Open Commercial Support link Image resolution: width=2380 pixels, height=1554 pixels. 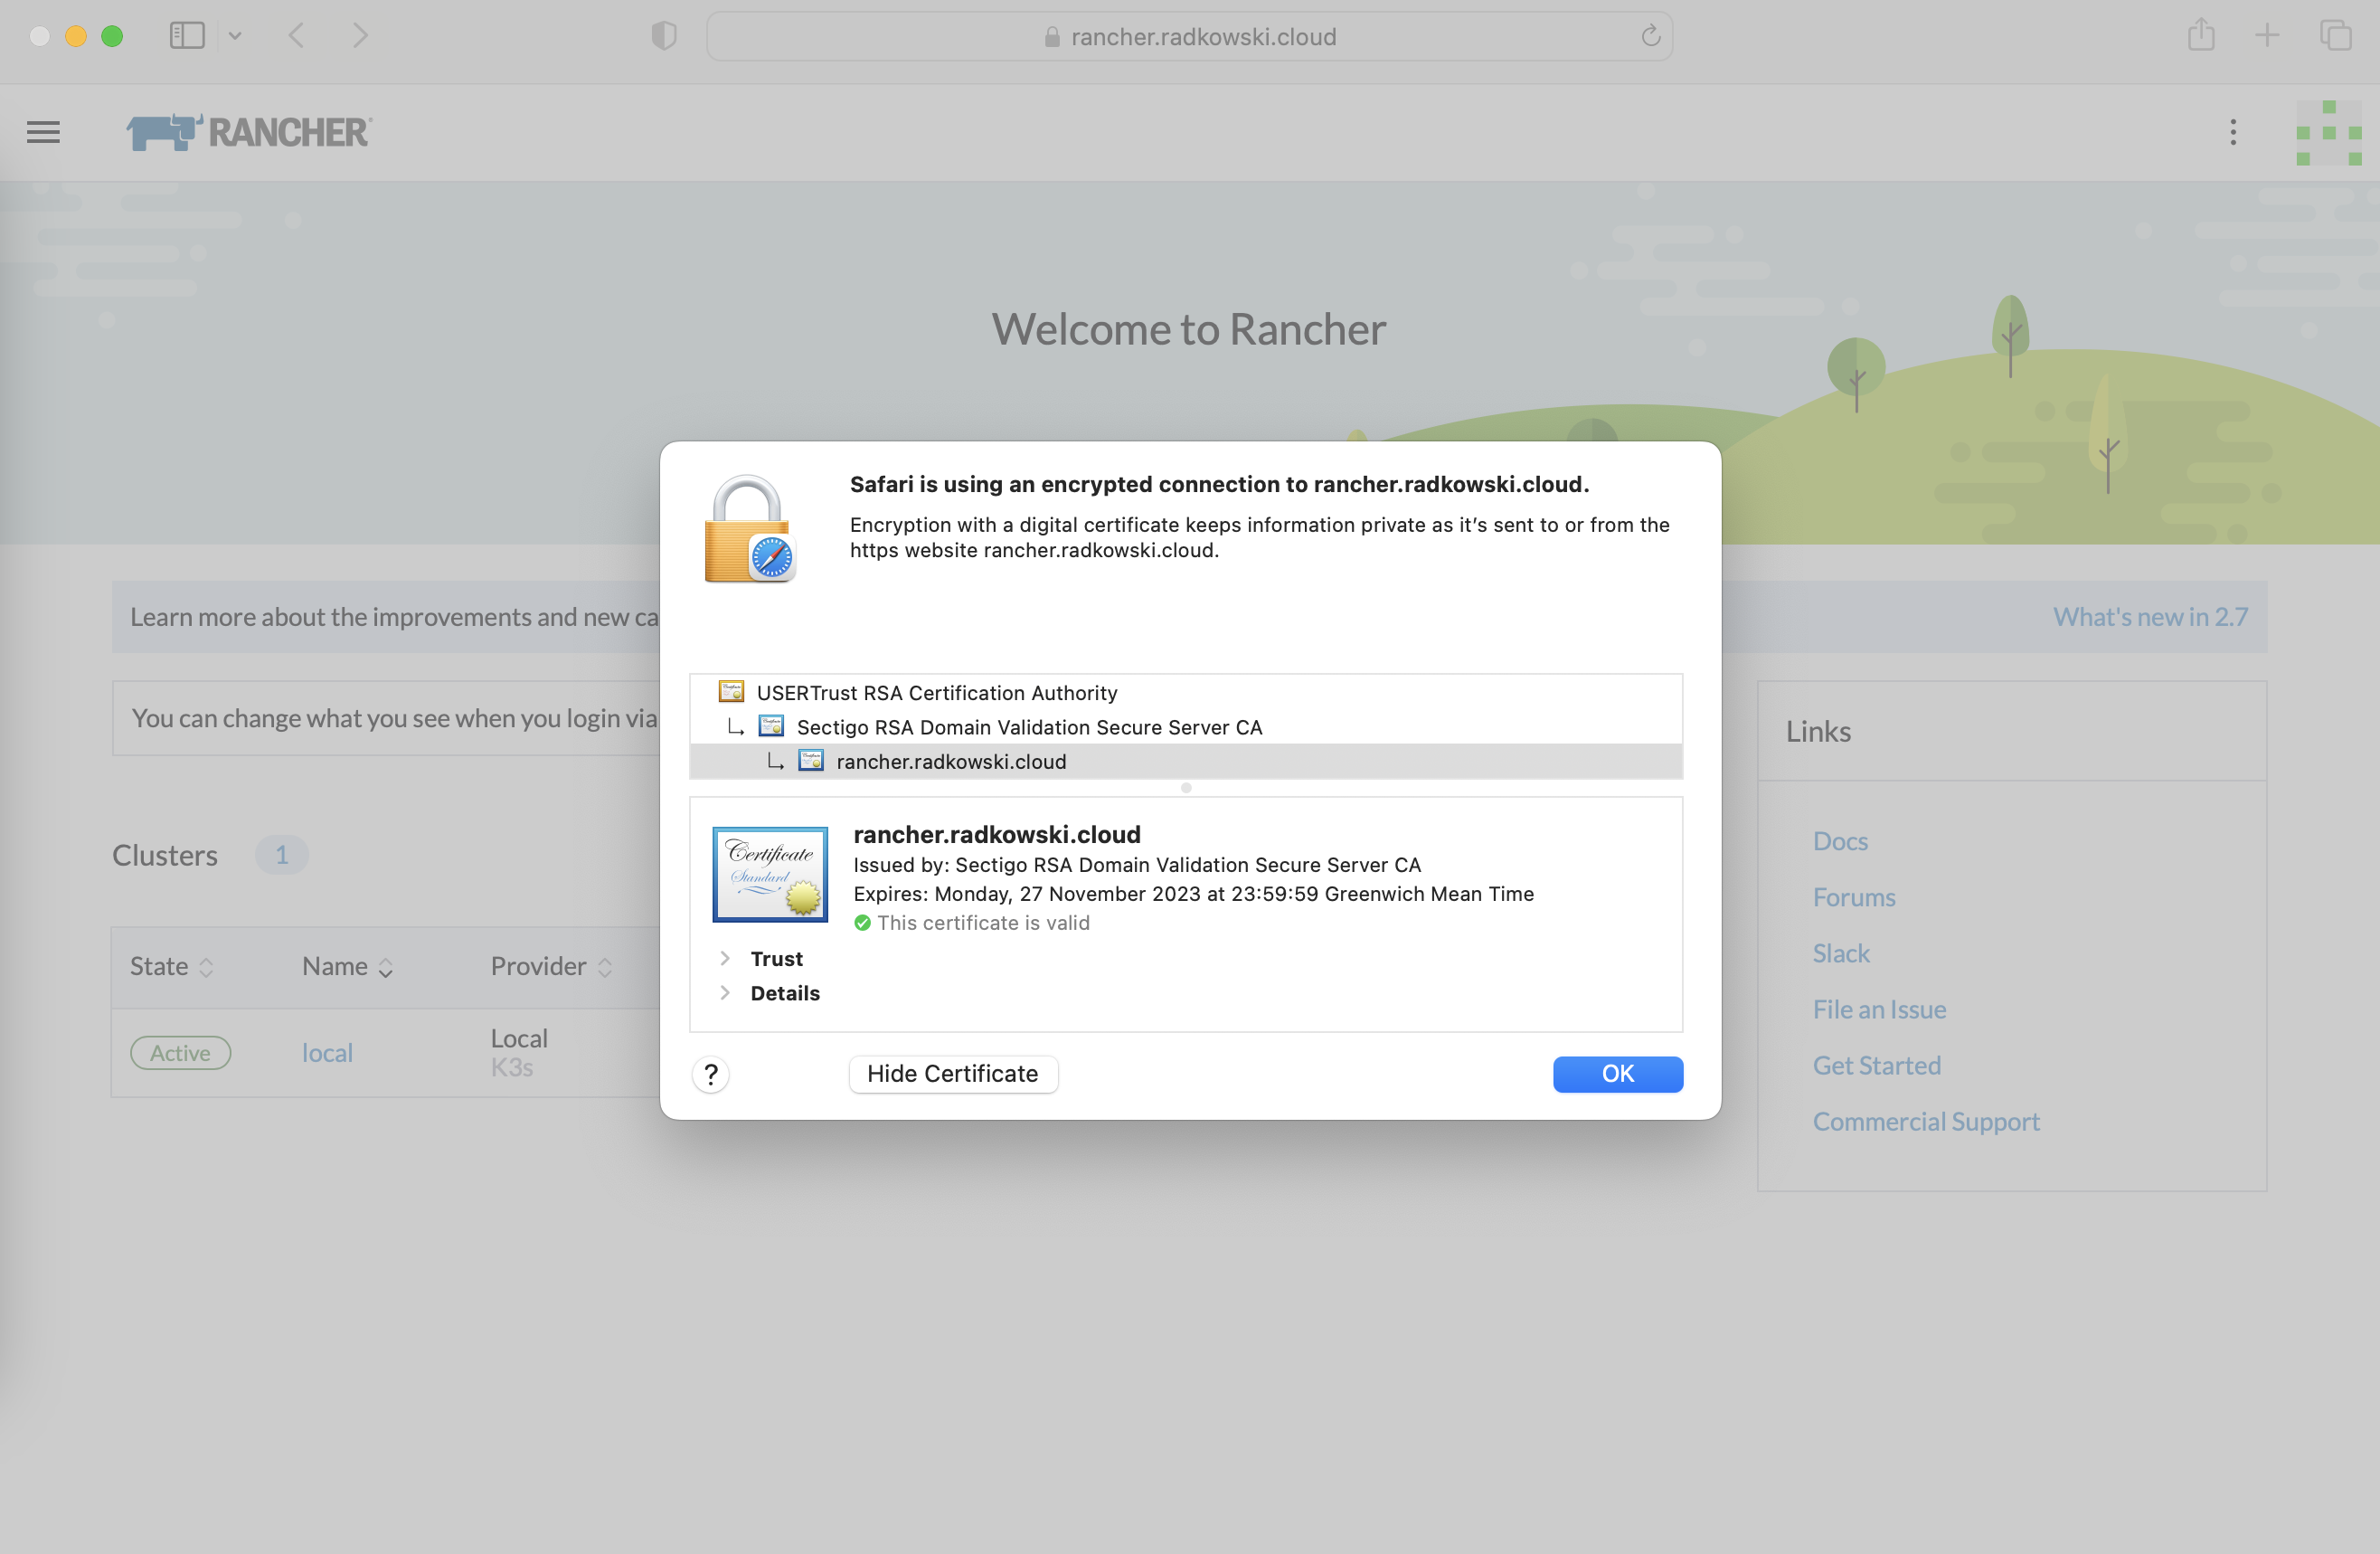click(1926, 1121)
